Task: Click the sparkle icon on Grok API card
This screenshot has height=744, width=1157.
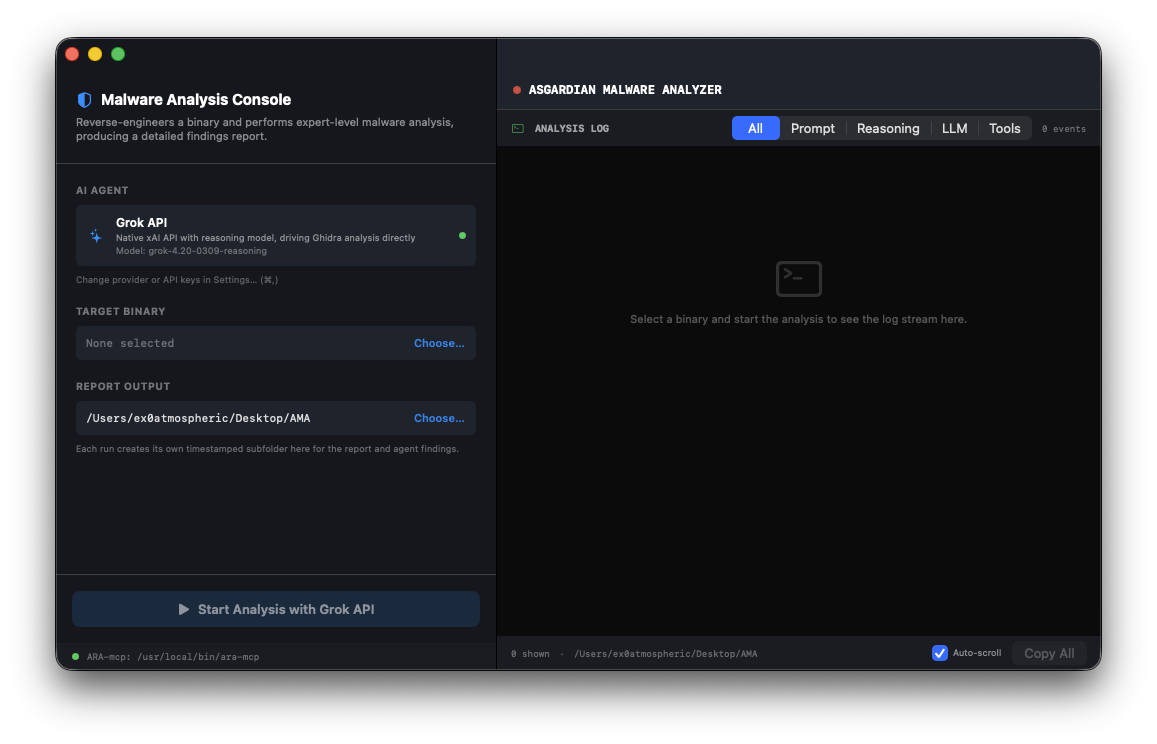Action: pos(96,236)
